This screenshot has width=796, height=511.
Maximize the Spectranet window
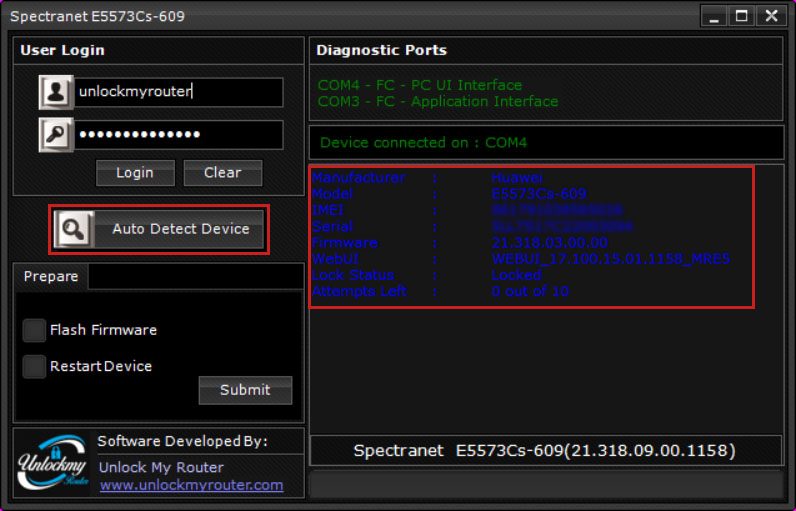(742, 16)
